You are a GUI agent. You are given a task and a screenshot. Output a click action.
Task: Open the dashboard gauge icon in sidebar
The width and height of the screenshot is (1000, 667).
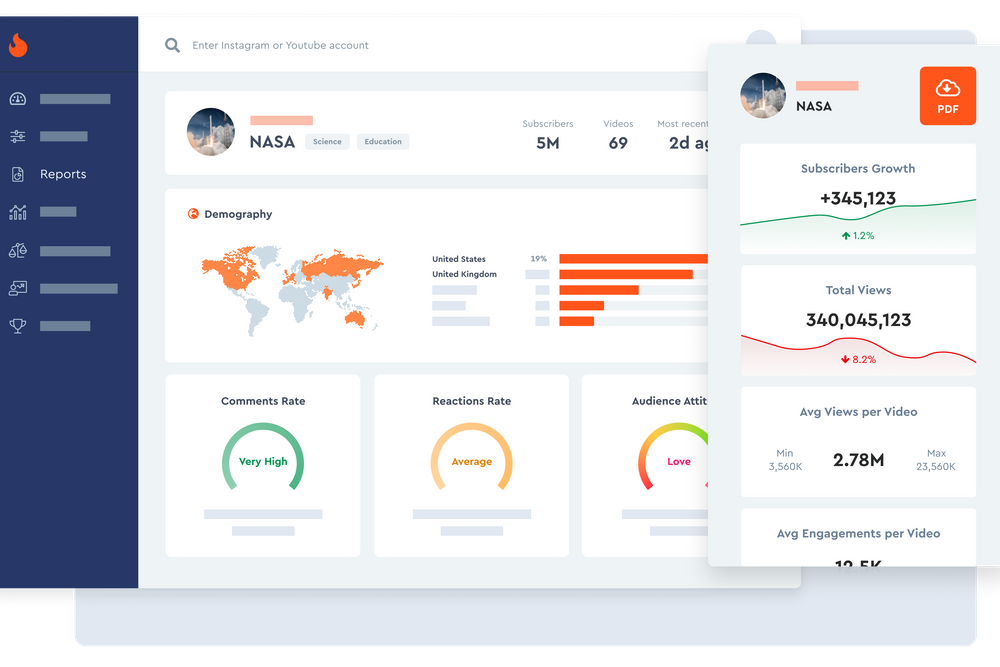click(x=18, y=99)
